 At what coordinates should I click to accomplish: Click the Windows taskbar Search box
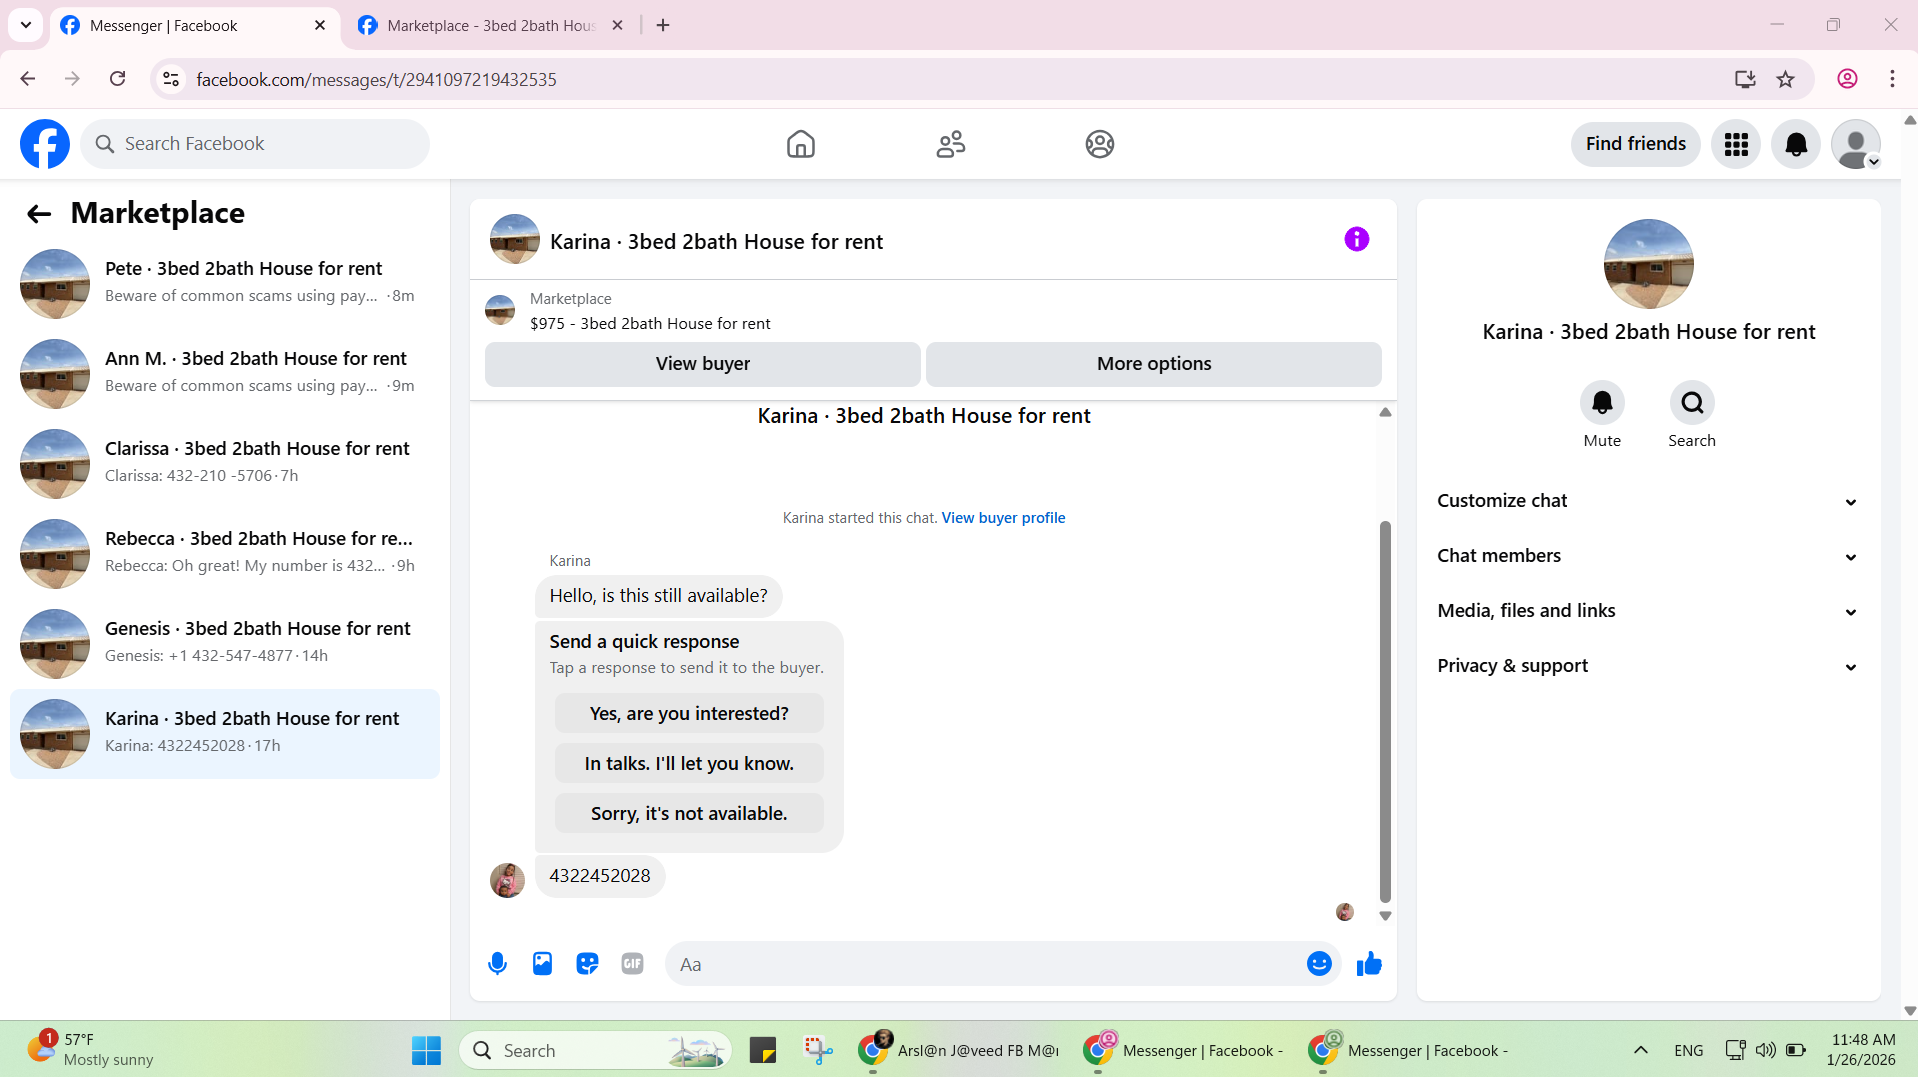[596, 1050]
